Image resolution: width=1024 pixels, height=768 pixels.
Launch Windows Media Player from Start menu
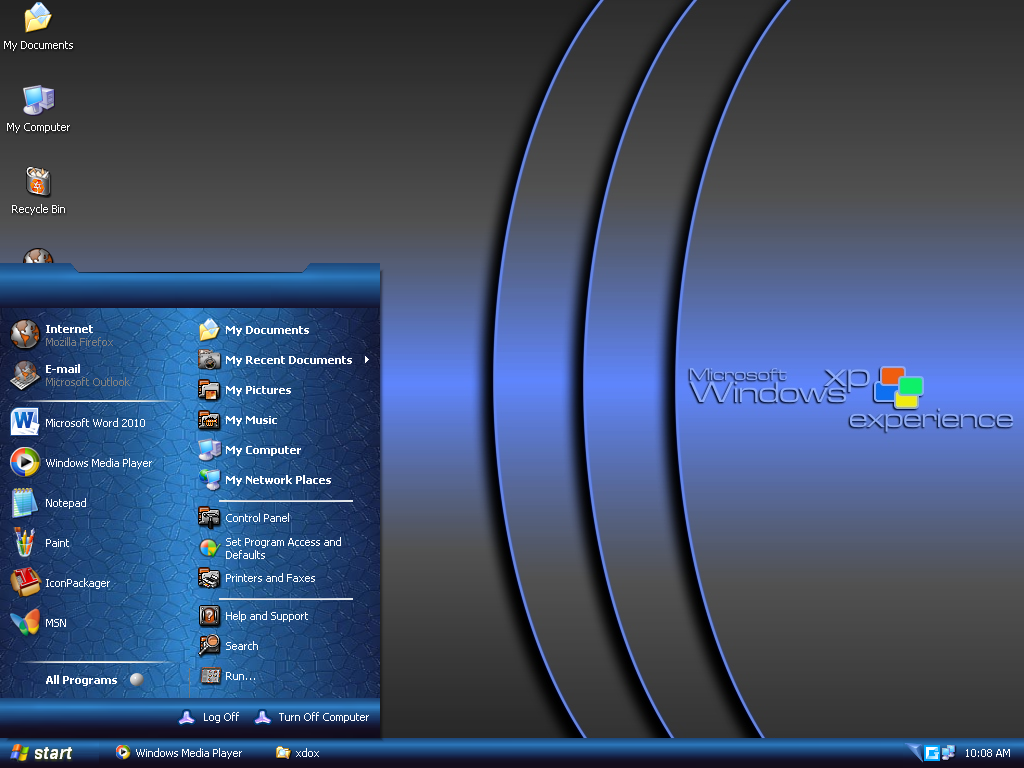[25, 462]
